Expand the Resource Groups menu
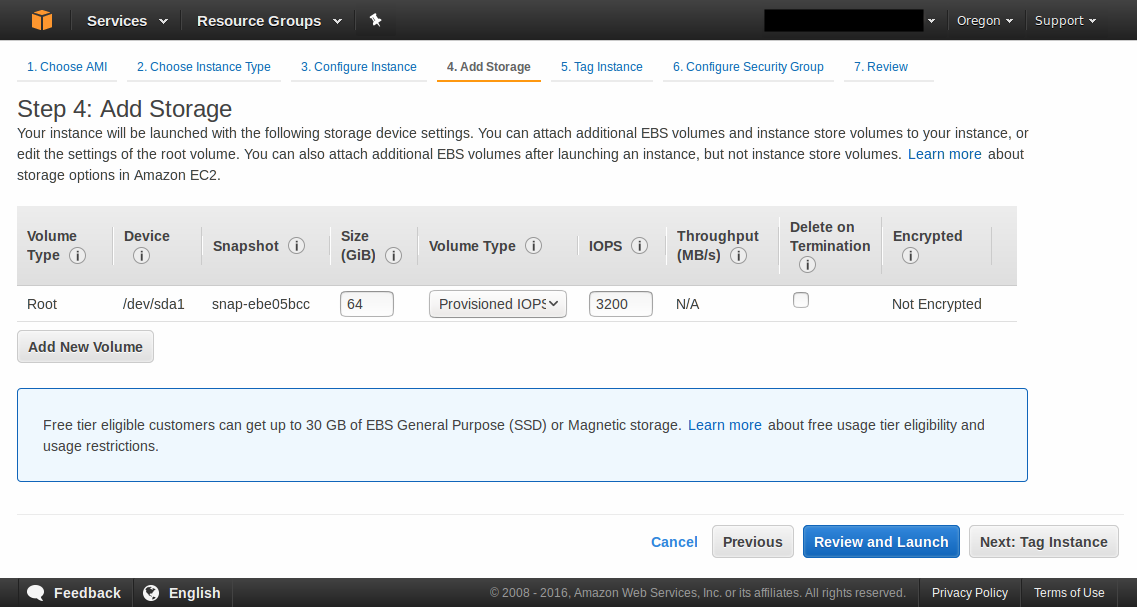 [x=268, y=20]
